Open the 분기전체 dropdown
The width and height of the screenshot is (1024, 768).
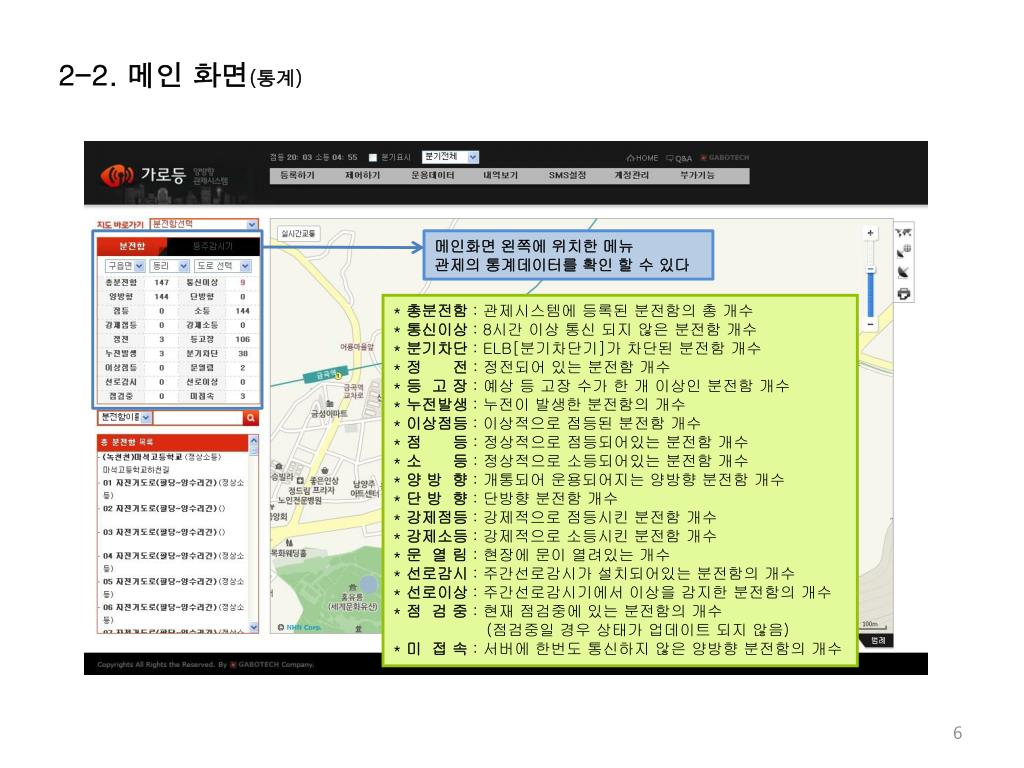pos(450,157)
